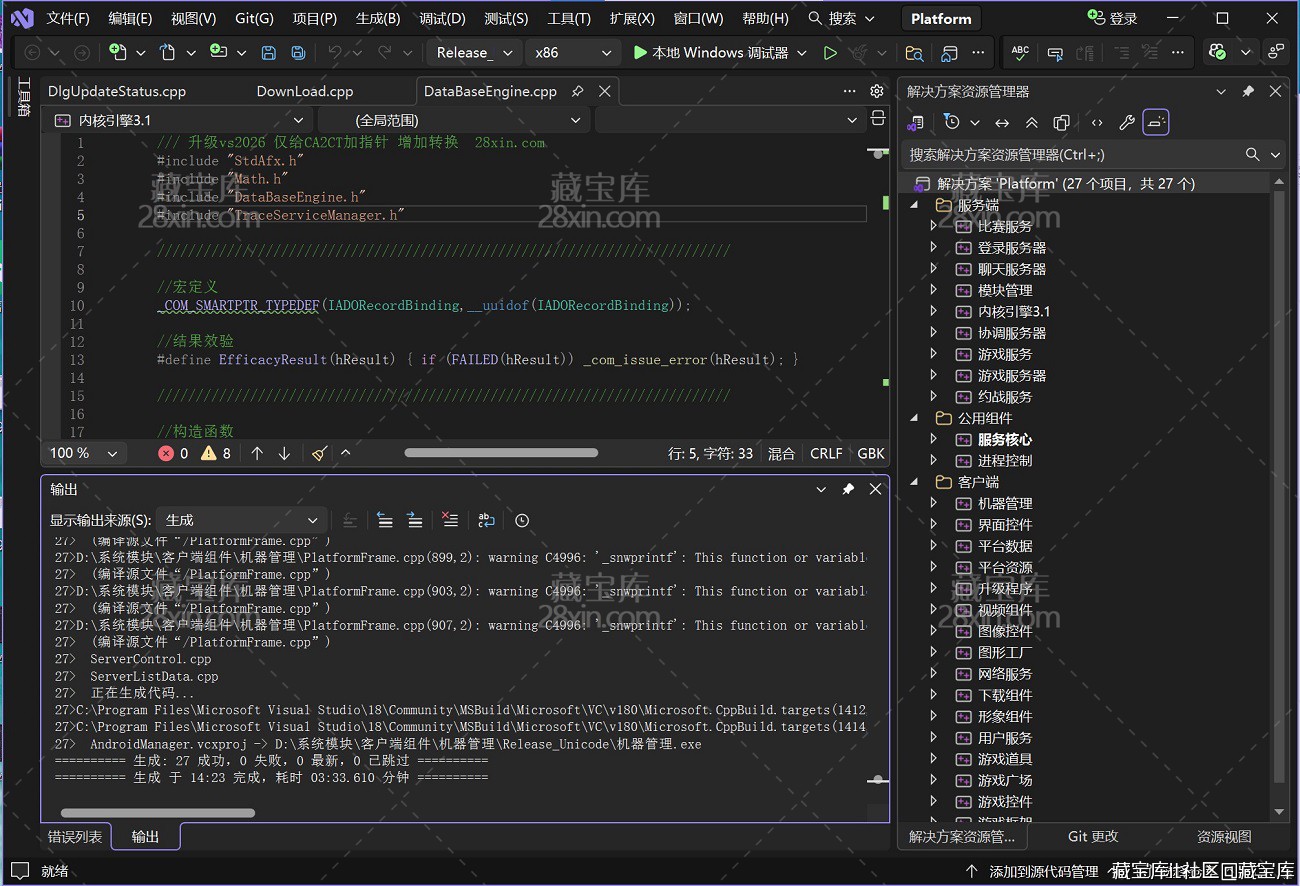Expand the 内核引擎3.1 project node
1300x886 pixels.
[x=933, y=311]
